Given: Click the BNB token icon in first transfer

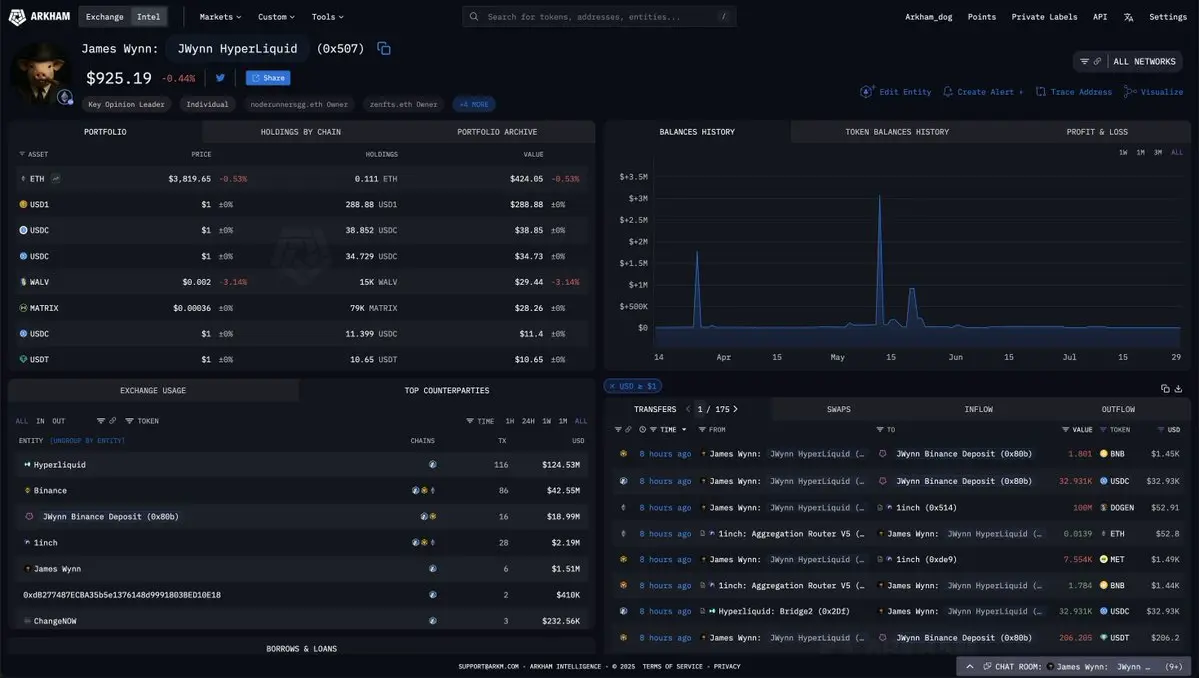Looking at the screenshot, I should [x=1103, y=453].
